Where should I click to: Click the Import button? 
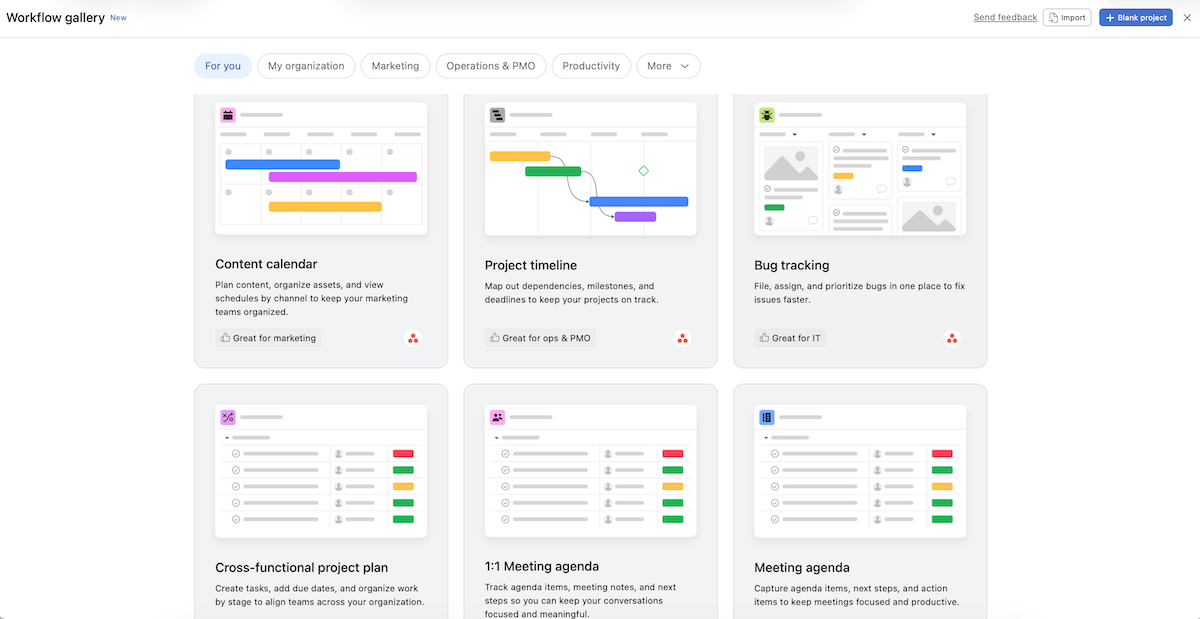[x=1067, y=17]
